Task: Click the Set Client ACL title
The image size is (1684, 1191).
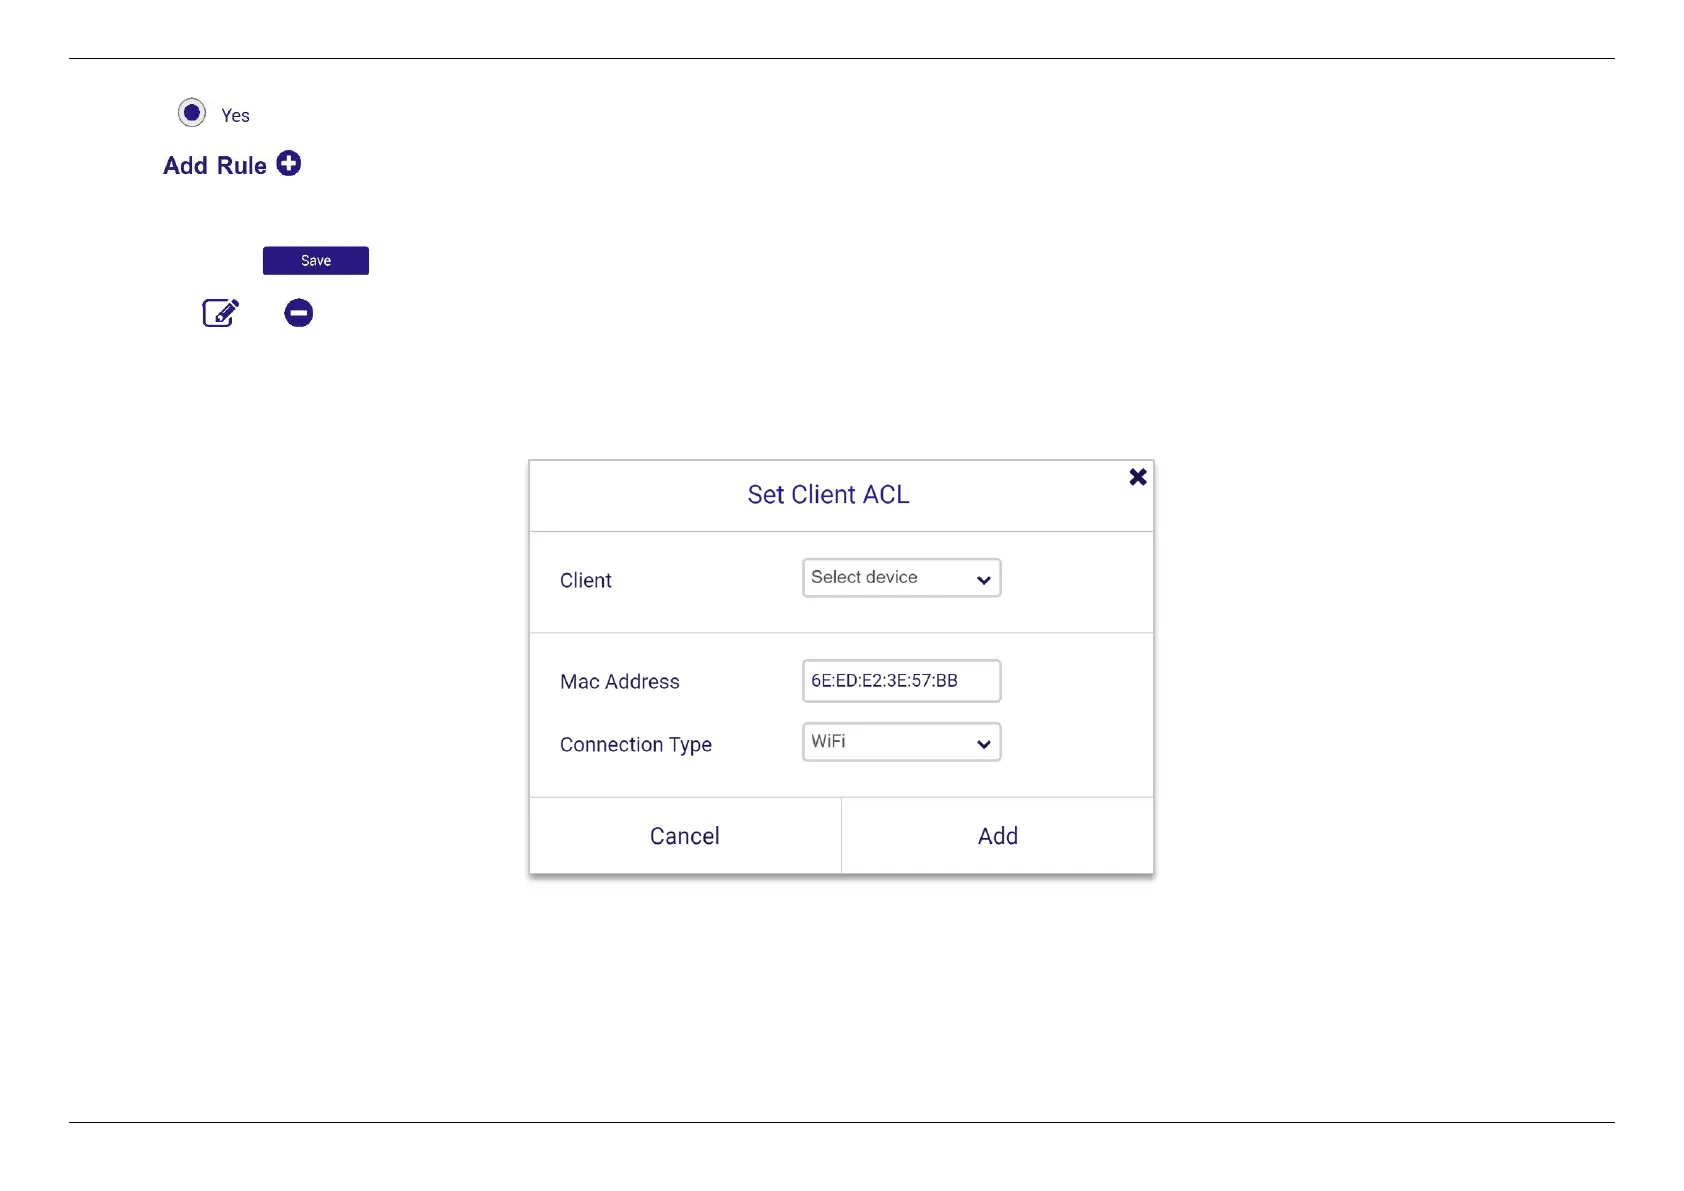Action: tap(828, 495)
